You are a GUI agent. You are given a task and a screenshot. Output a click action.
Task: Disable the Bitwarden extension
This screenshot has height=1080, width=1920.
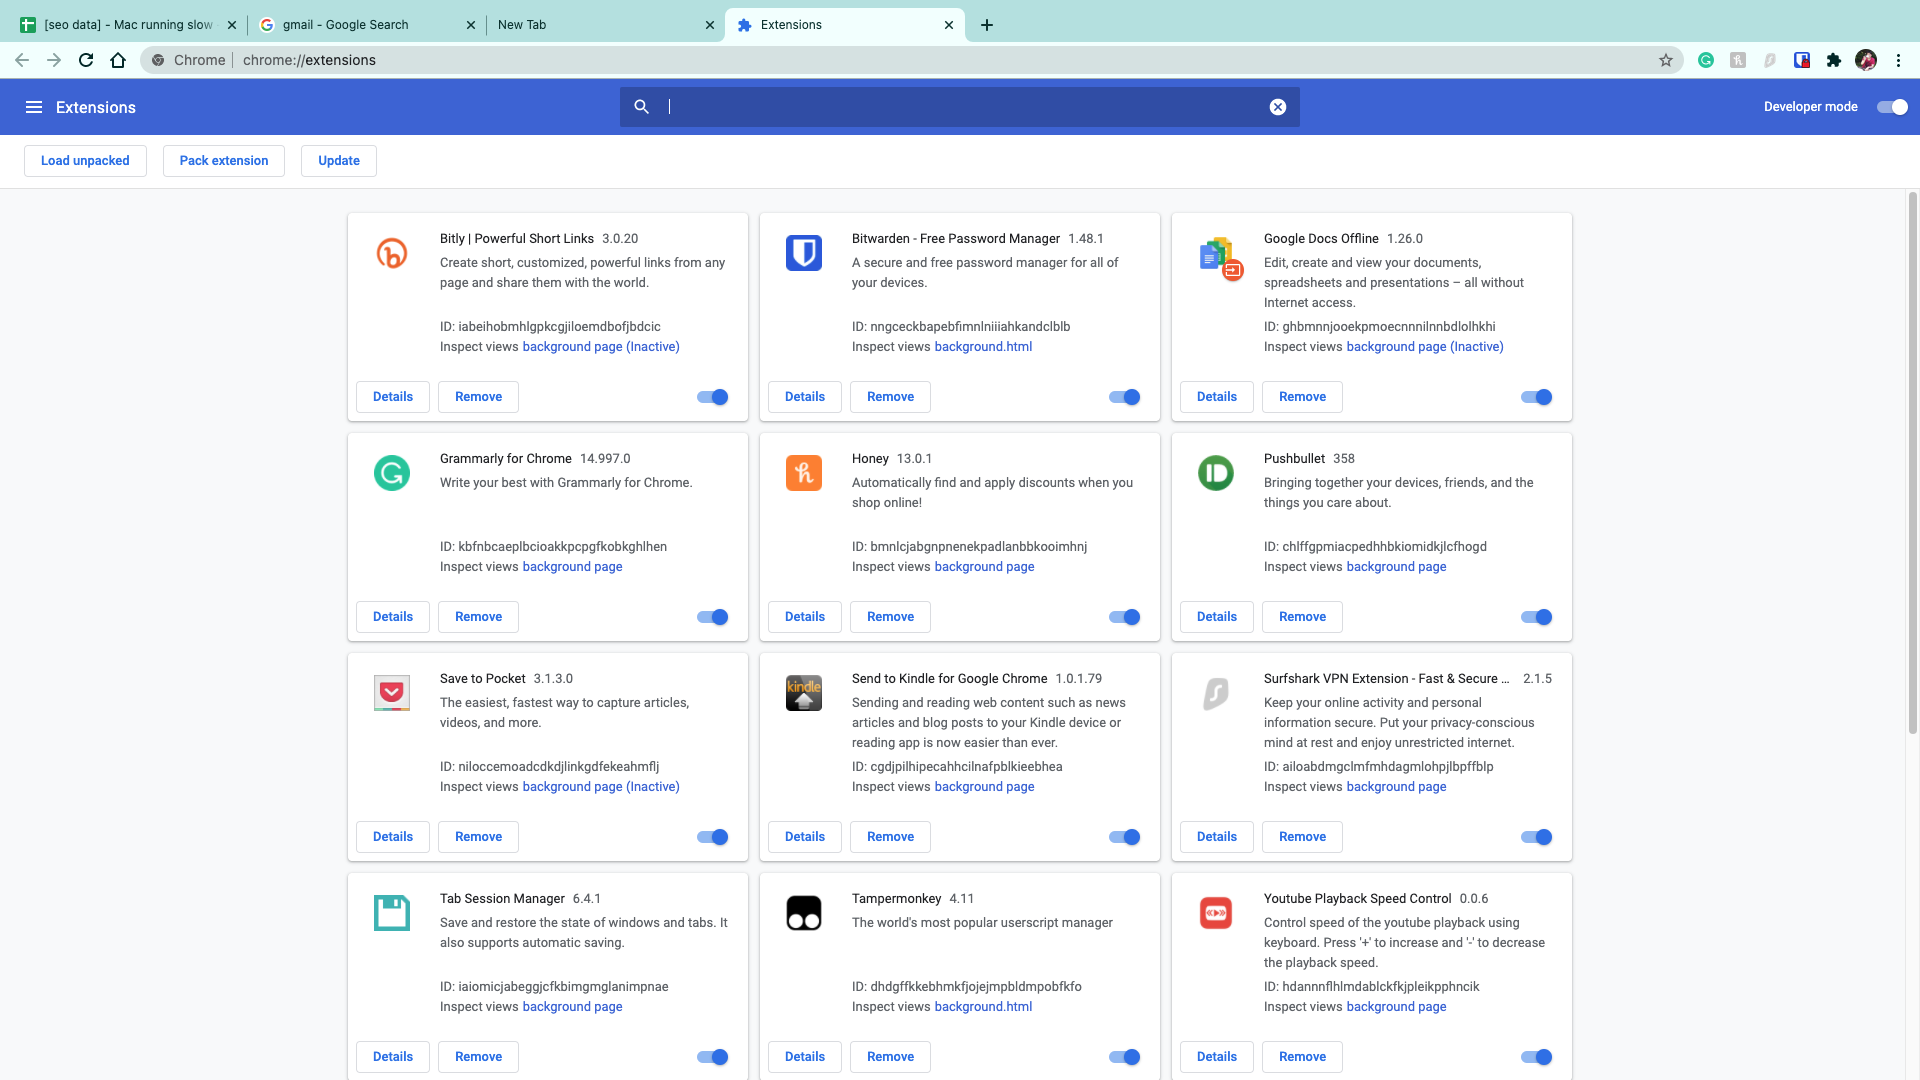tap(1125, 397)
